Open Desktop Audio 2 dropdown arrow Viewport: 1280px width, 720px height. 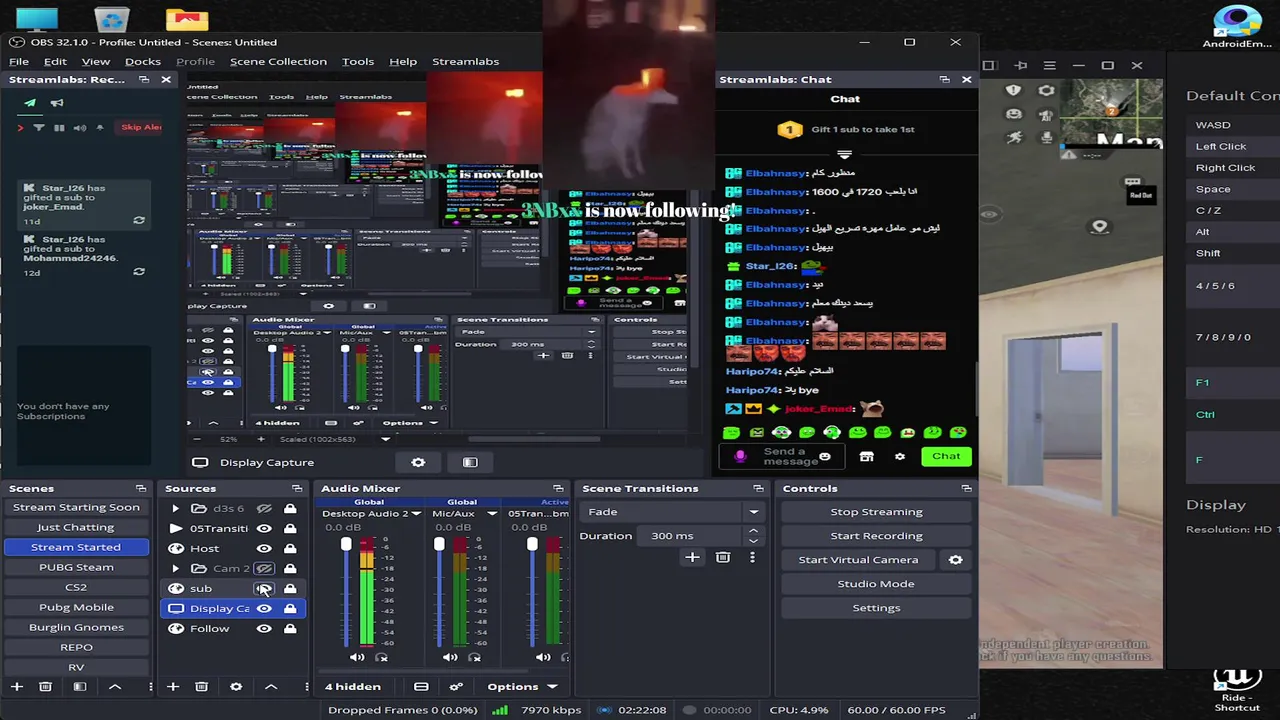(x=416, y=514)
